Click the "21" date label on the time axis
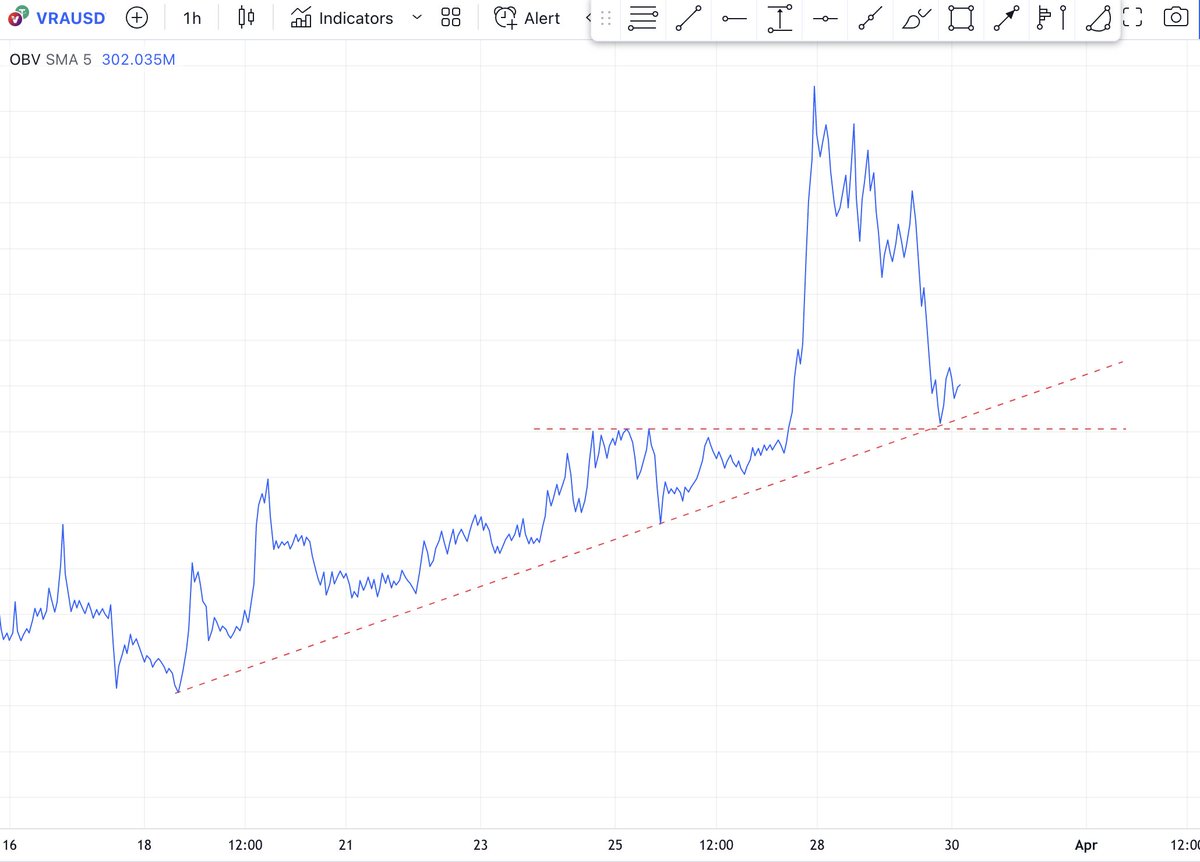This screenshot has height=862, width=1200. [x=346, y=845]
